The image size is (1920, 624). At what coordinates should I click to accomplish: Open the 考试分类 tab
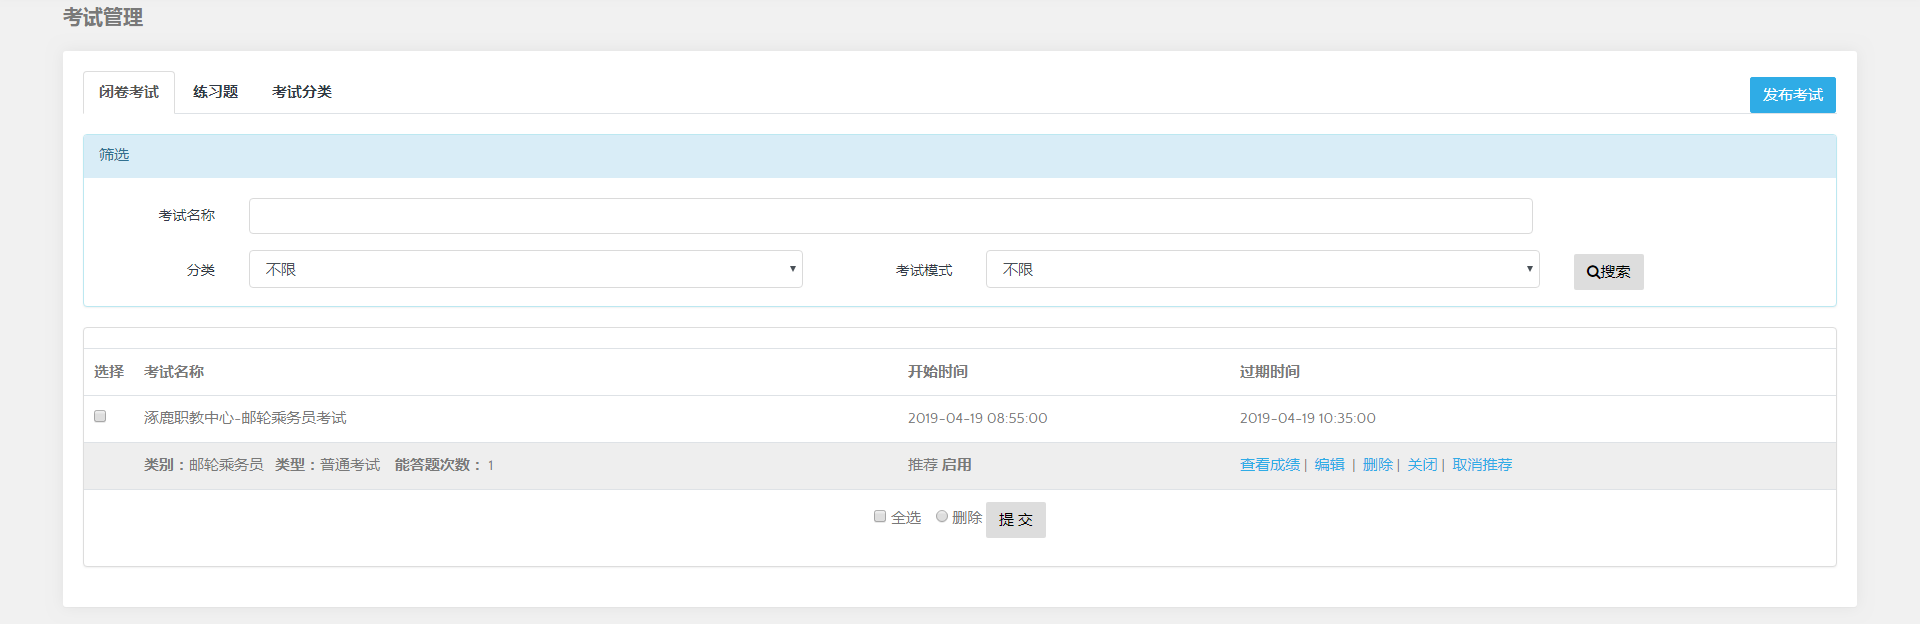pos(301,92)
